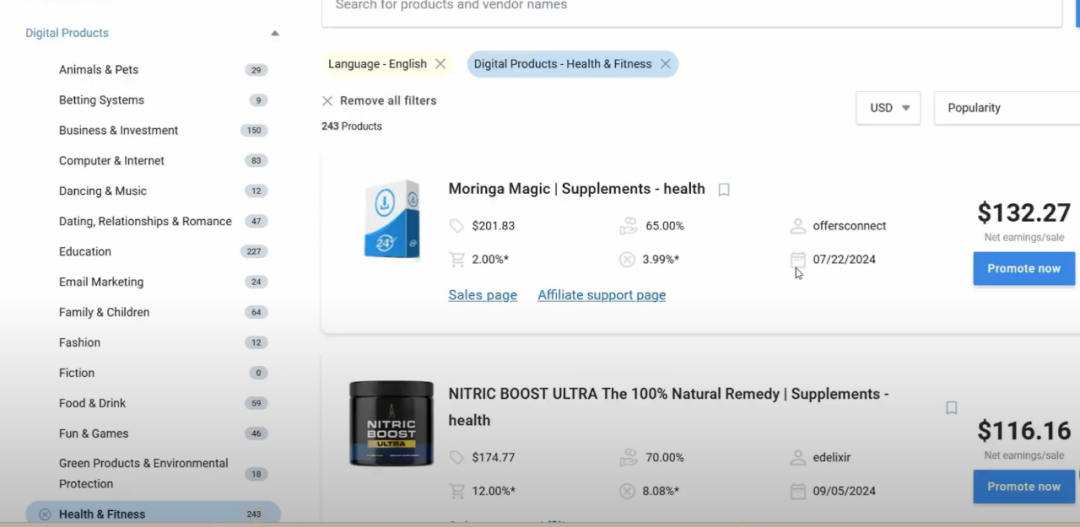Open the Affiliate support page link
Screen dimensions: 1080x527
click(601, 295)
